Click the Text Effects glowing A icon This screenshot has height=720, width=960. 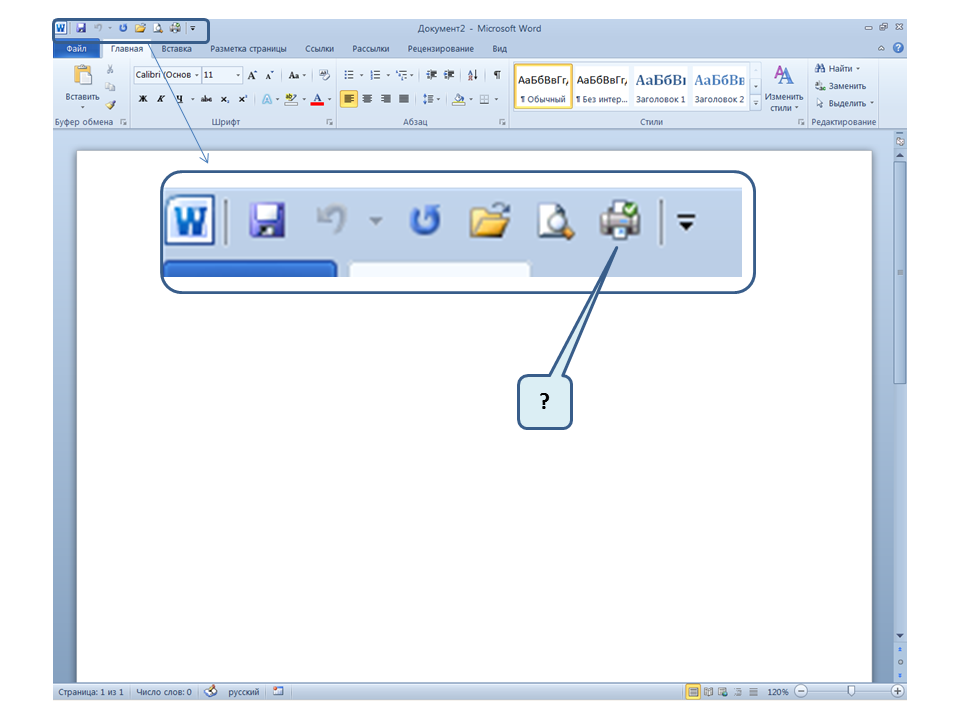[x=267, y=99]
